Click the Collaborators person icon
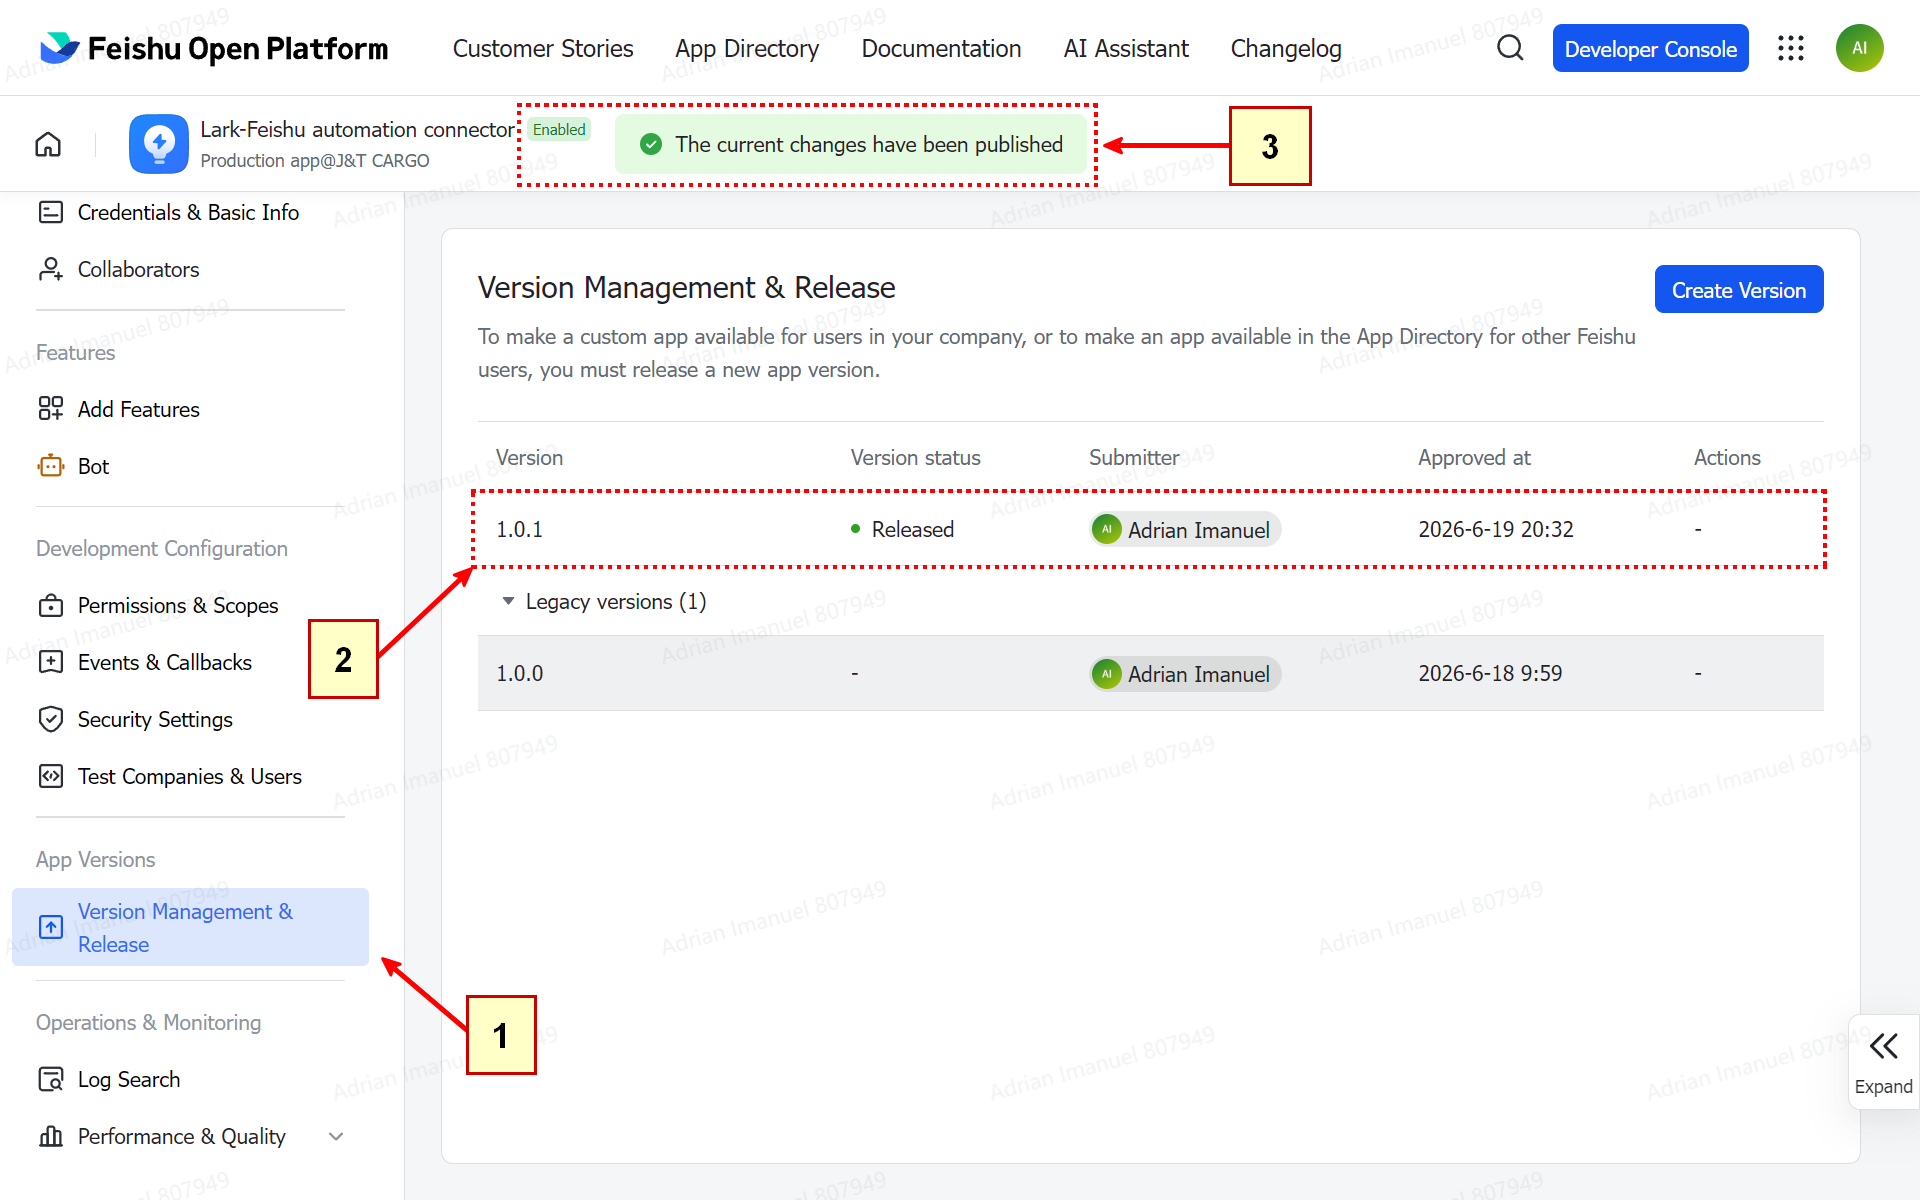This screenshot has height=1200, width=1920. click(x=51, y=269)
